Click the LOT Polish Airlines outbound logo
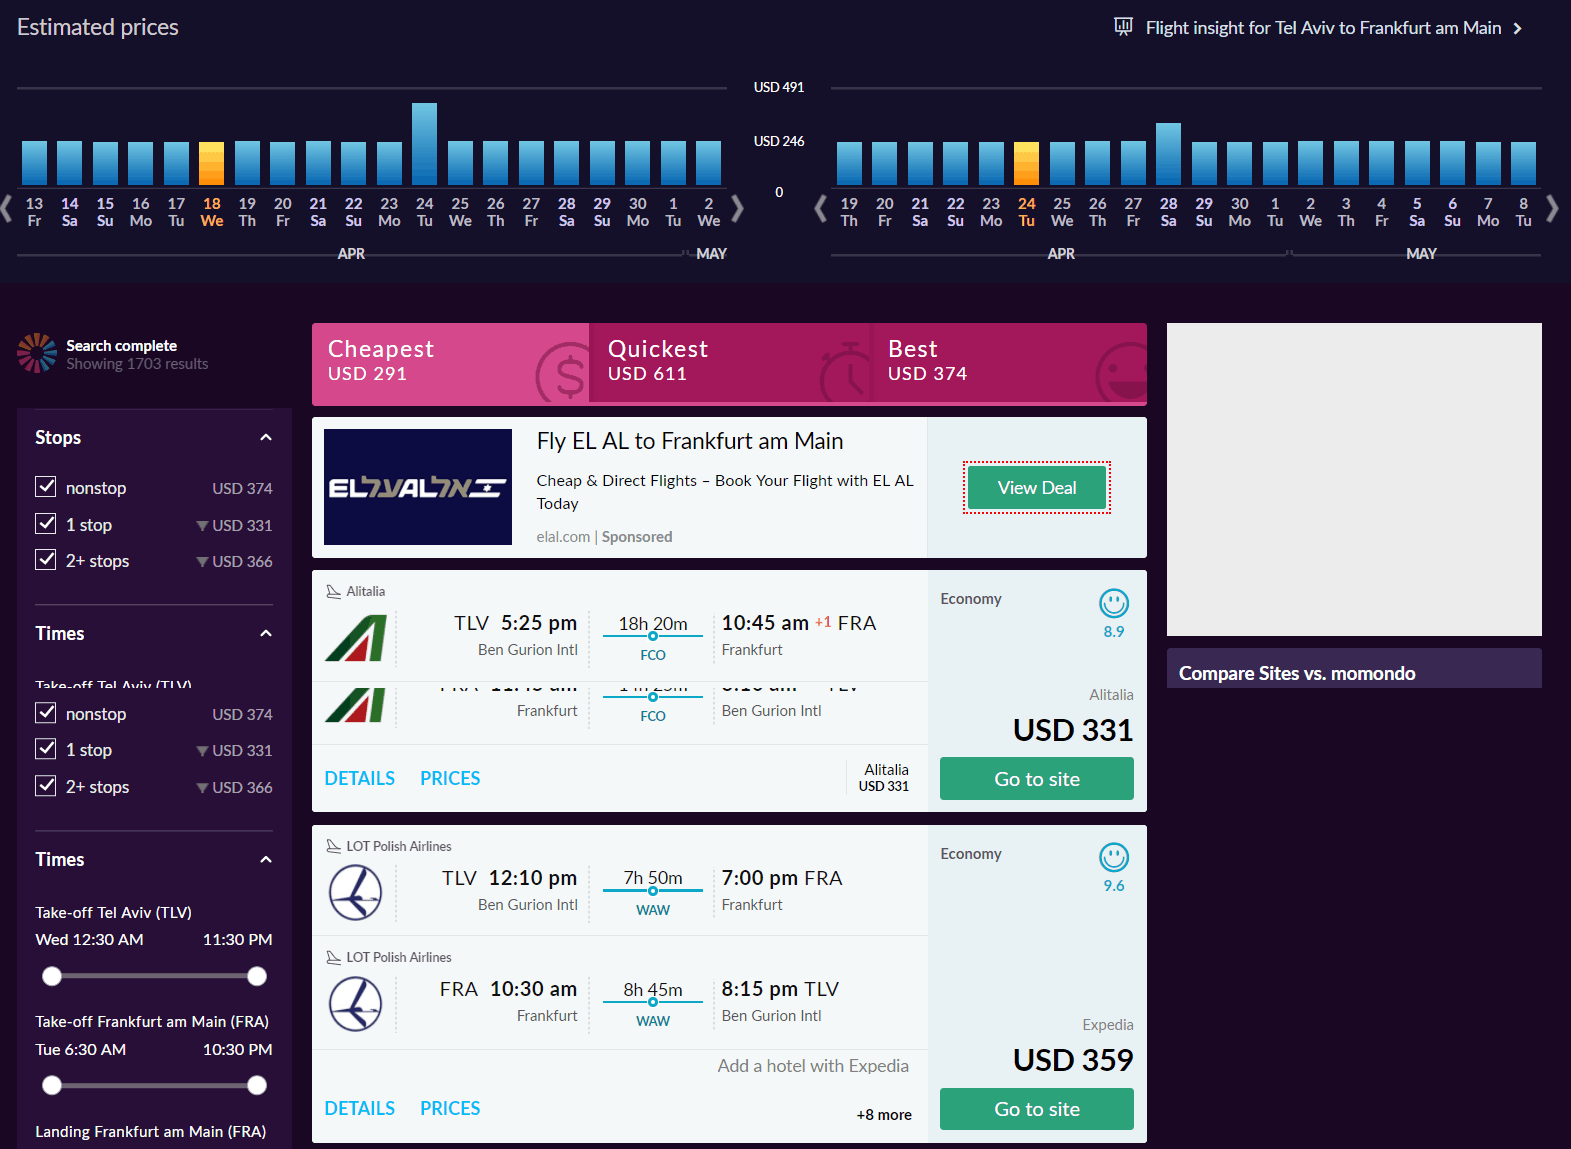 [356, 892]
